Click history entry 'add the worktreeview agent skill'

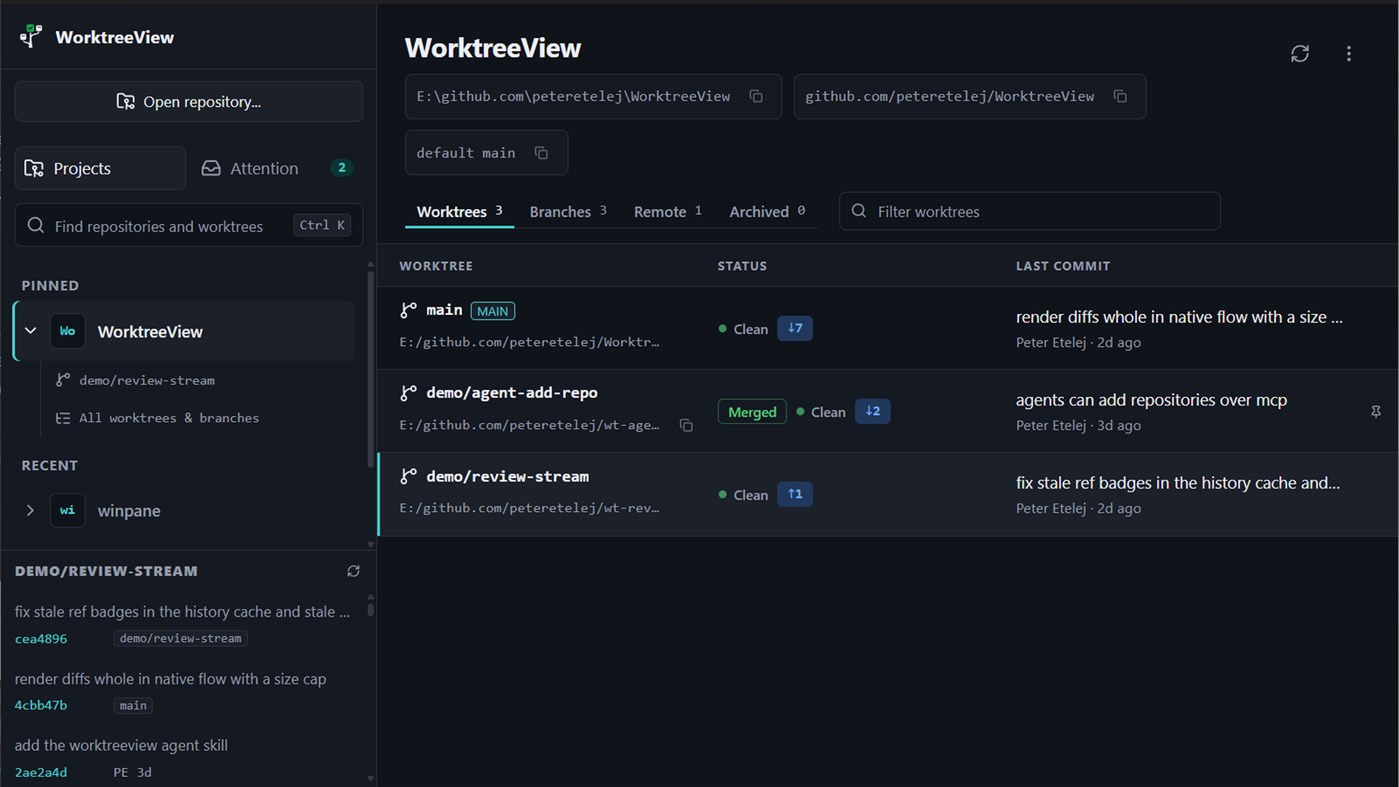[121, 745]
